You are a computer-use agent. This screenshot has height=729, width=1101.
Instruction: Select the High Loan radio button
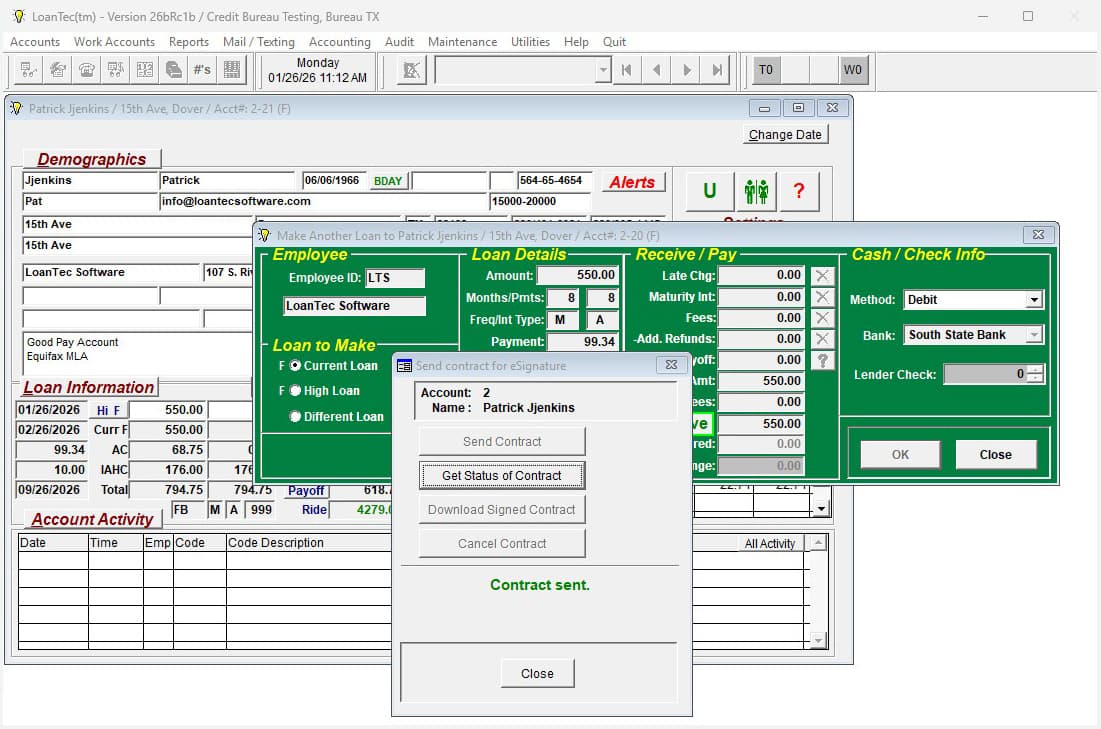coord(296,390)
